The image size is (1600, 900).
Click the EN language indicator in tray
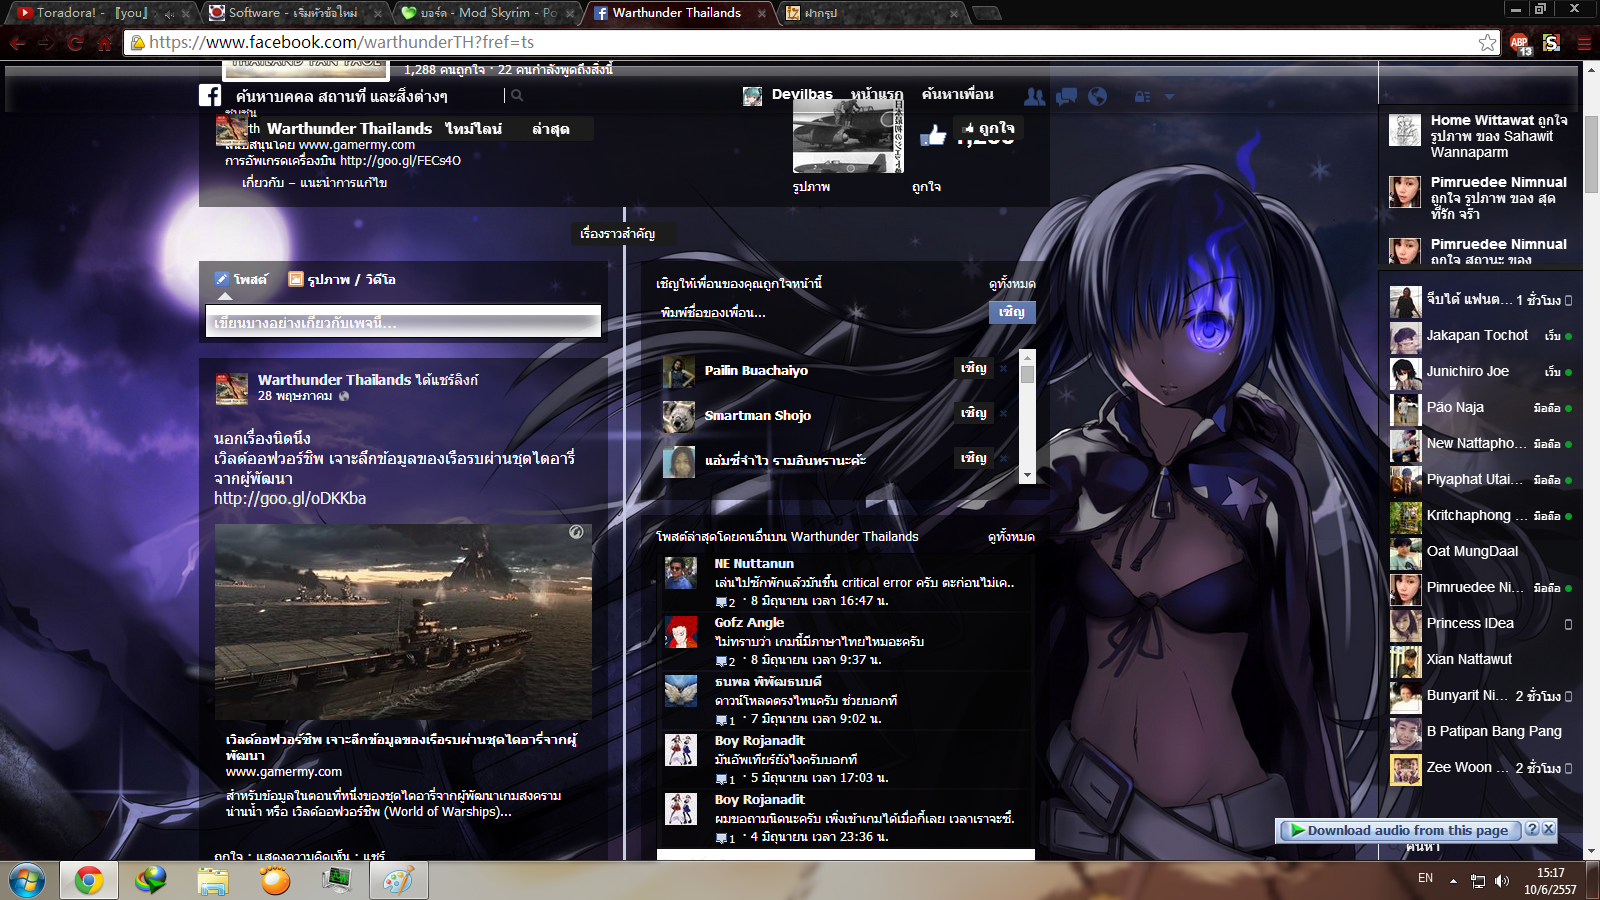pos(1425,878)
